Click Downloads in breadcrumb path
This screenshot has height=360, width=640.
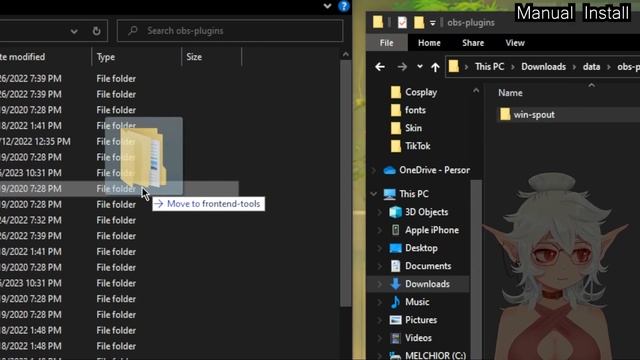point(543,67)
